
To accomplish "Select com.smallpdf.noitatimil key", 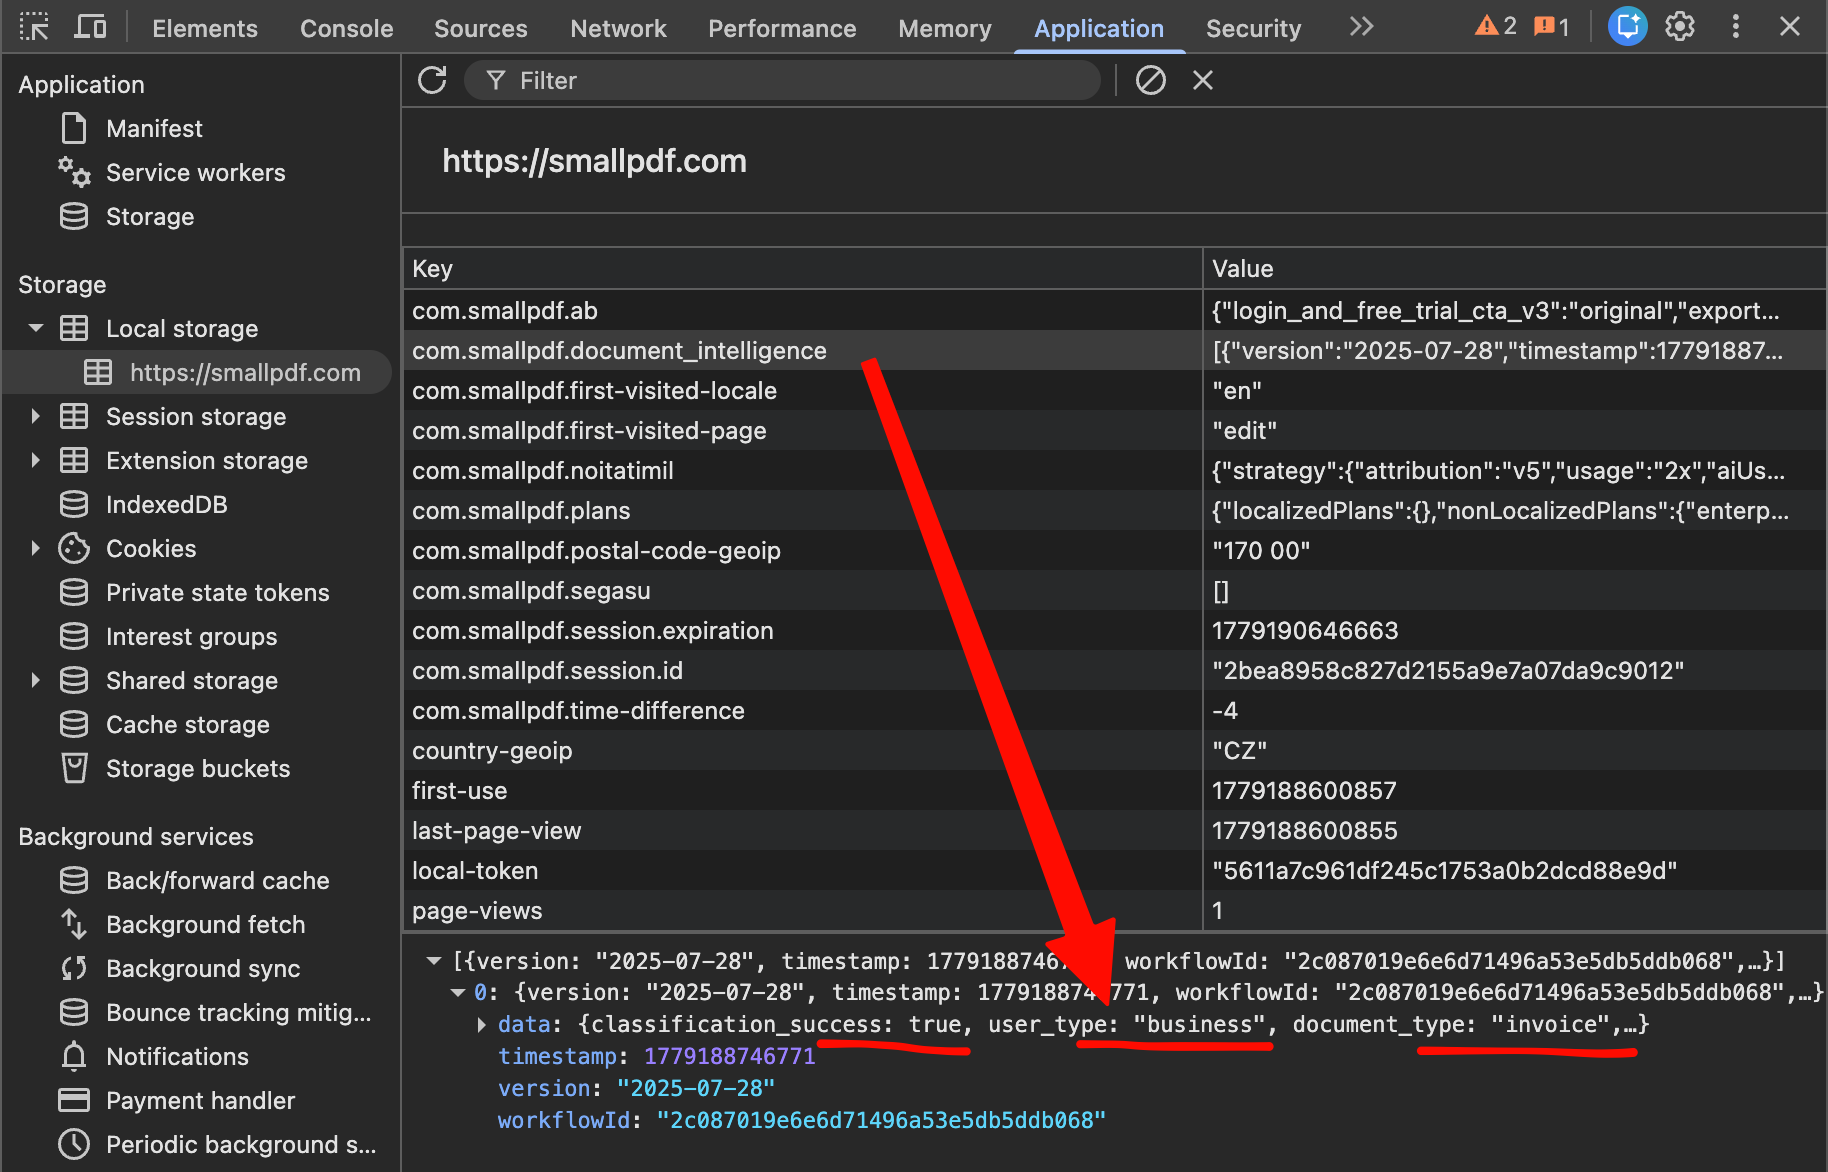I will [x=542, y=470].
